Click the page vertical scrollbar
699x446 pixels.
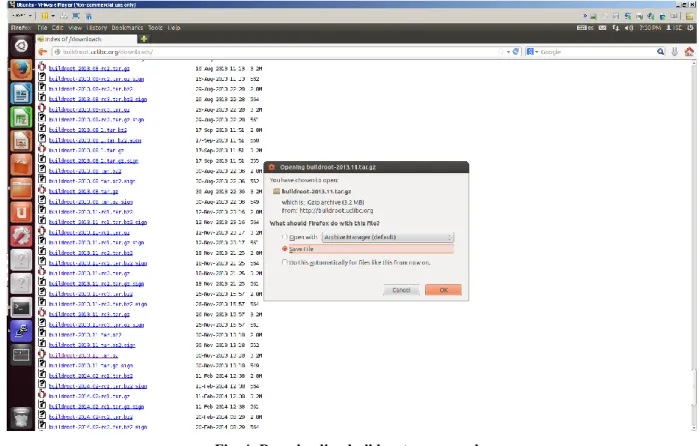[x=694, y=245]
